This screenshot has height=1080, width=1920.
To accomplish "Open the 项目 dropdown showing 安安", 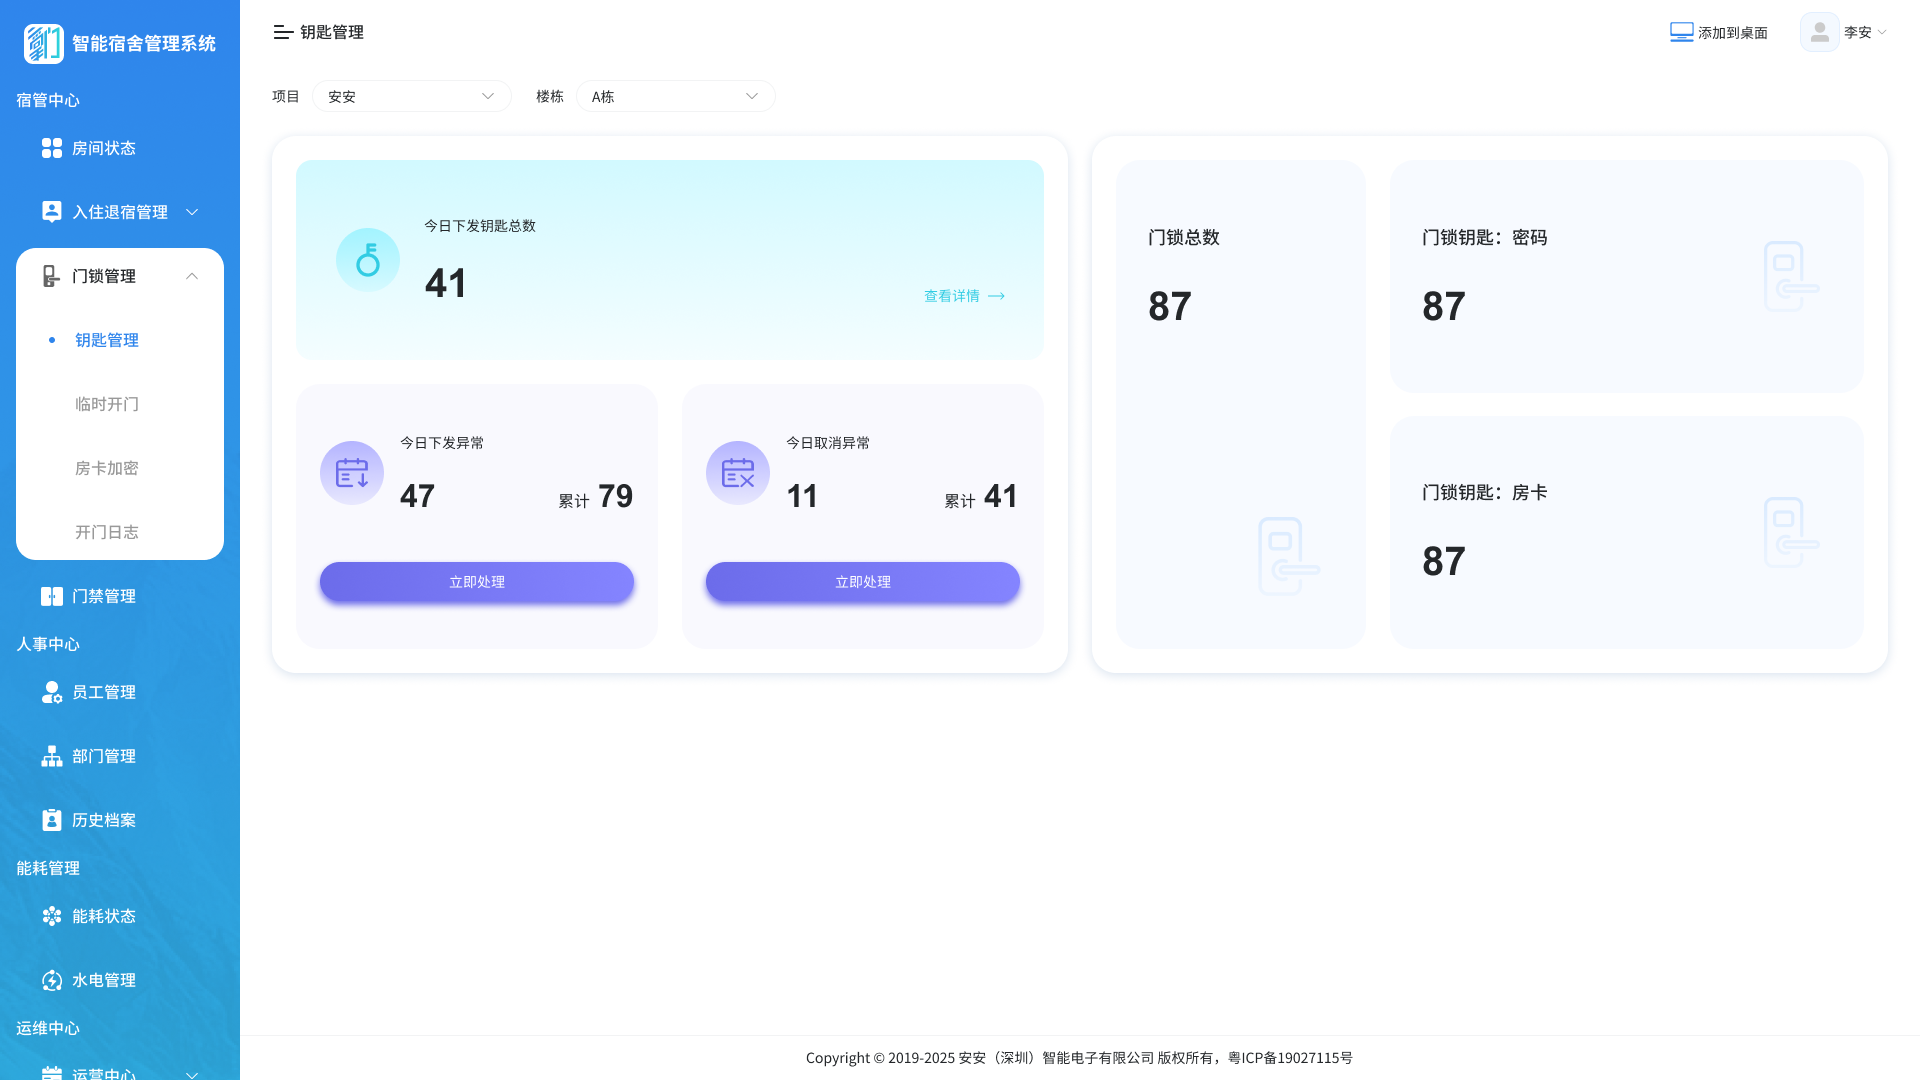I will (412, 96).
